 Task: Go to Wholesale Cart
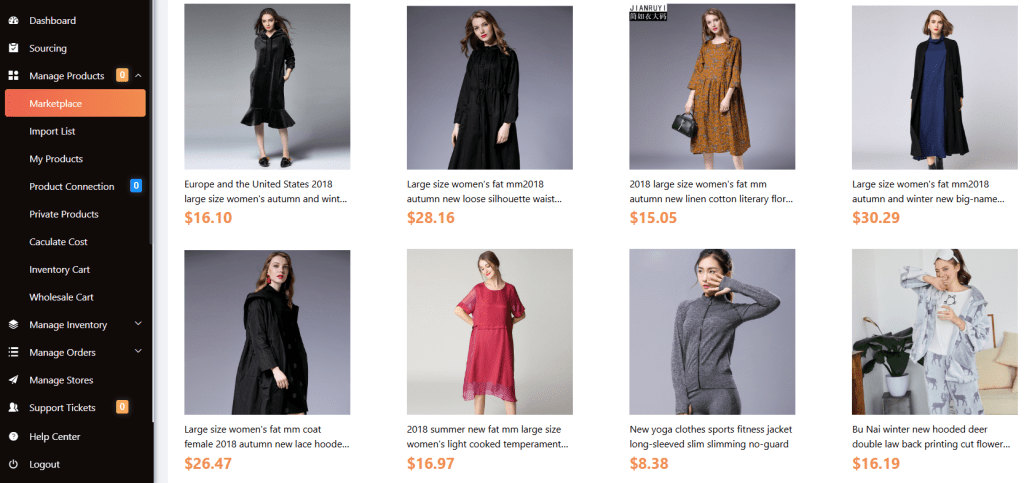59,297
